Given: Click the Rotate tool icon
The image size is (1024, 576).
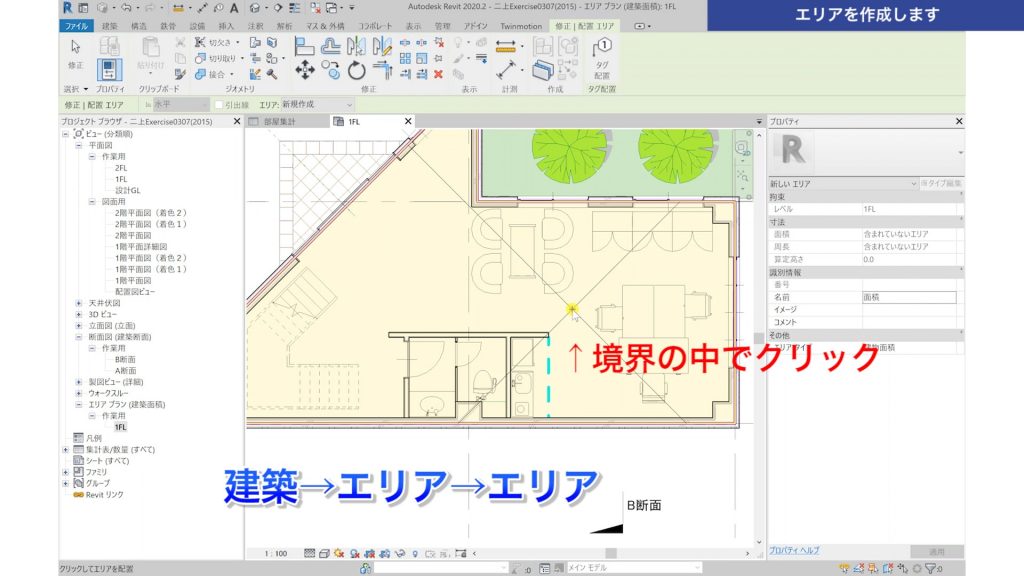Looking at the screenshot, I should (x=356, y=68).
